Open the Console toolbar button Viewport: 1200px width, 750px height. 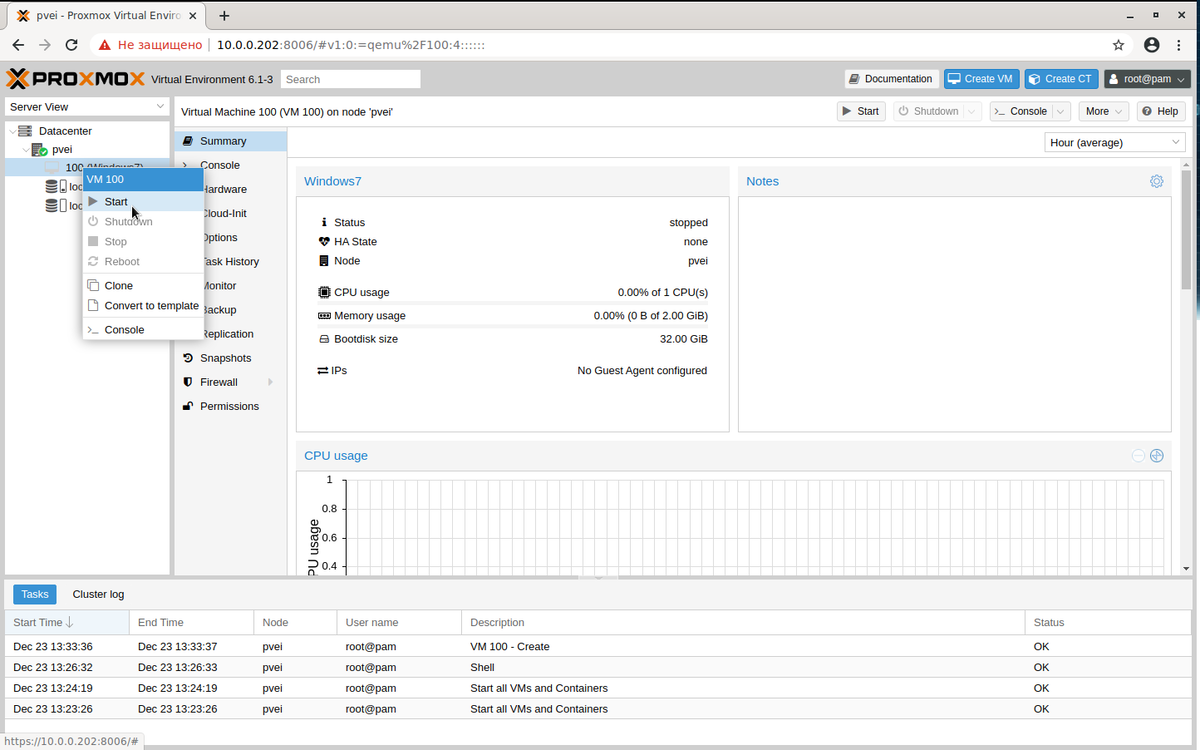(1020, 111)
